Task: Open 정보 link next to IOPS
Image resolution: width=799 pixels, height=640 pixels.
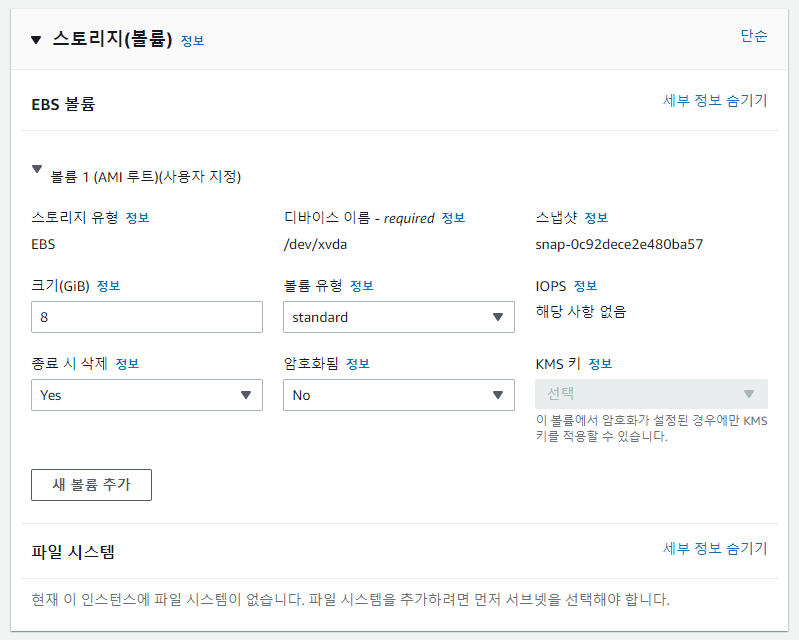Action: (x=585, y=286)
